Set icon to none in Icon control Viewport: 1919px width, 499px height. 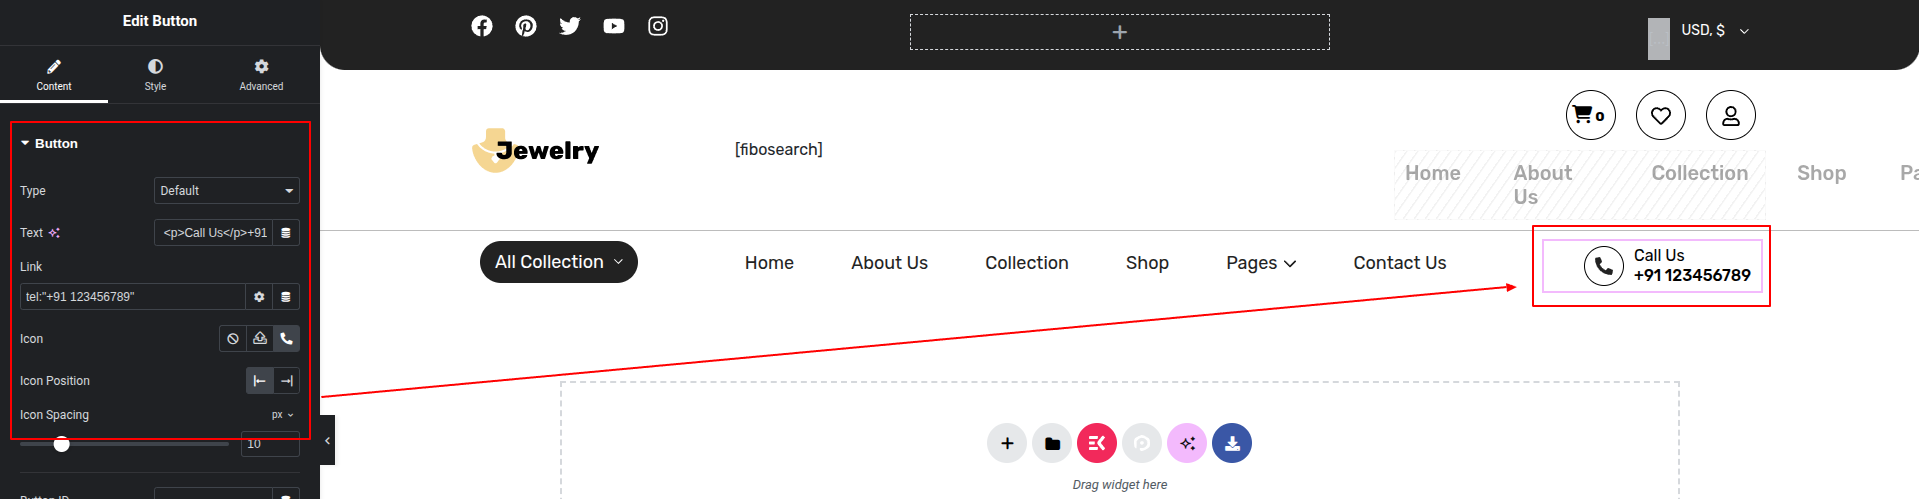point(233,339)
